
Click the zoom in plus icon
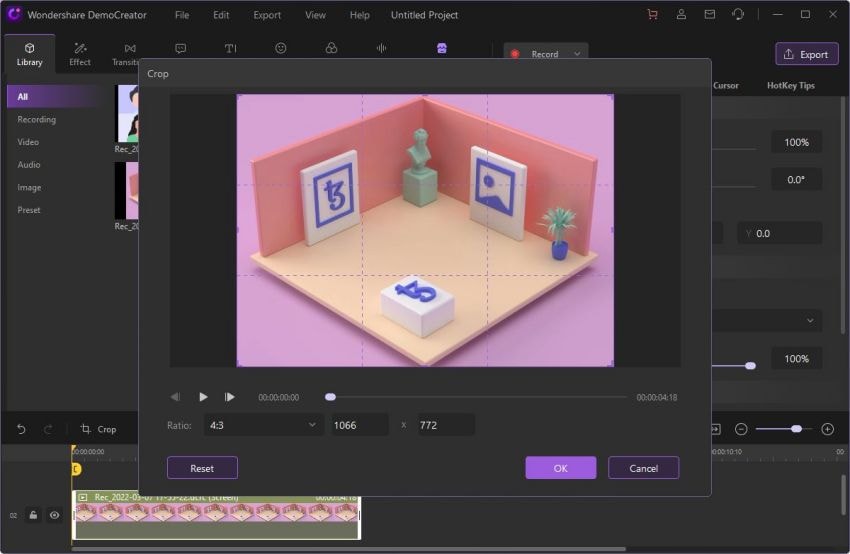coord(827,429)
